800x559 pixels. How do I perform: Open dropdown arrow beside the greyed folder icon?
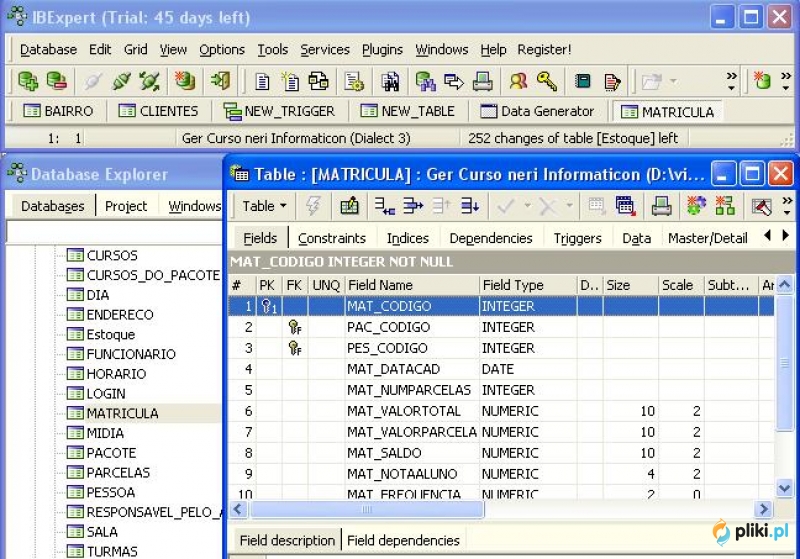coord(673,81)
